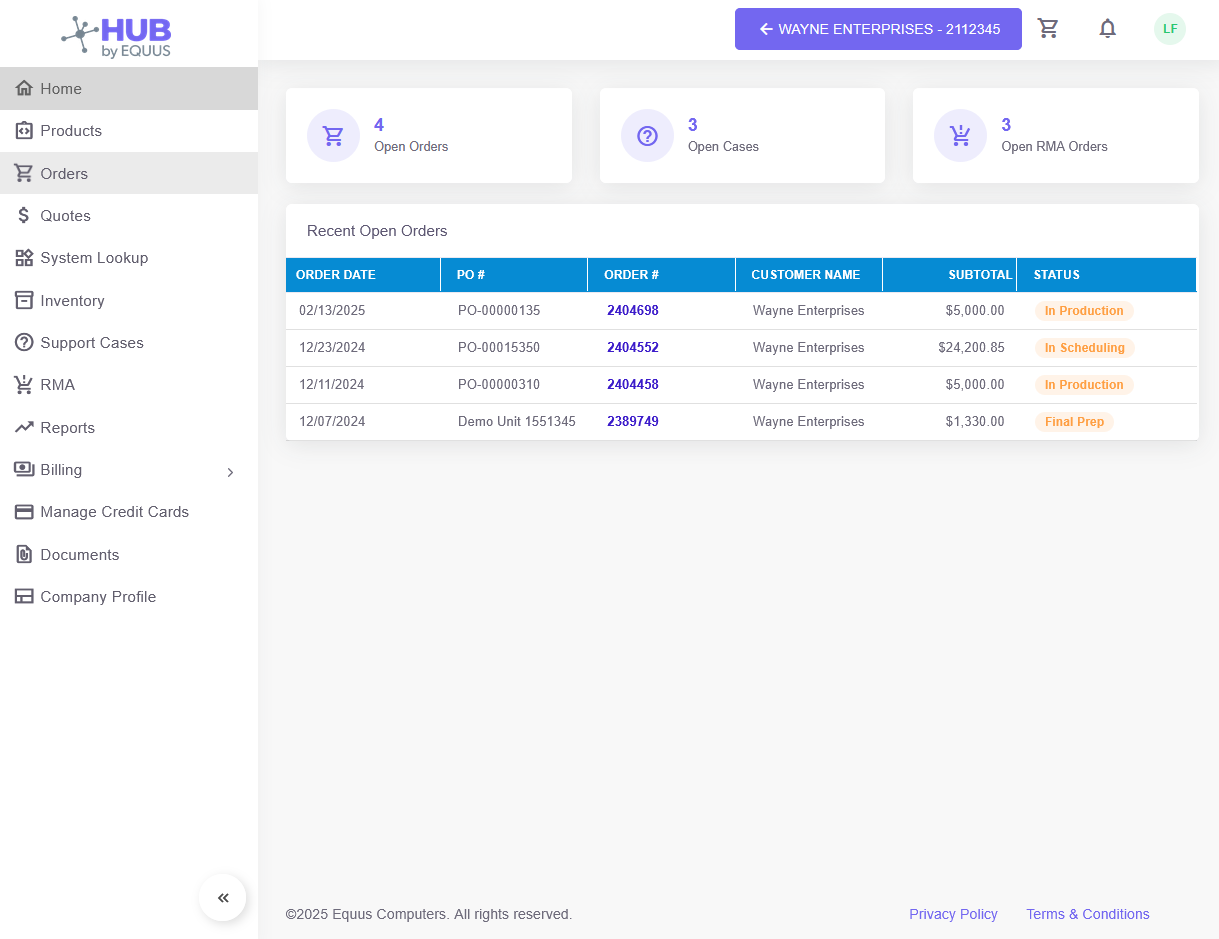The image size is (1219, 939).
Task: Click the Documents paperclip file icon
Action: (x=24, y=554)
